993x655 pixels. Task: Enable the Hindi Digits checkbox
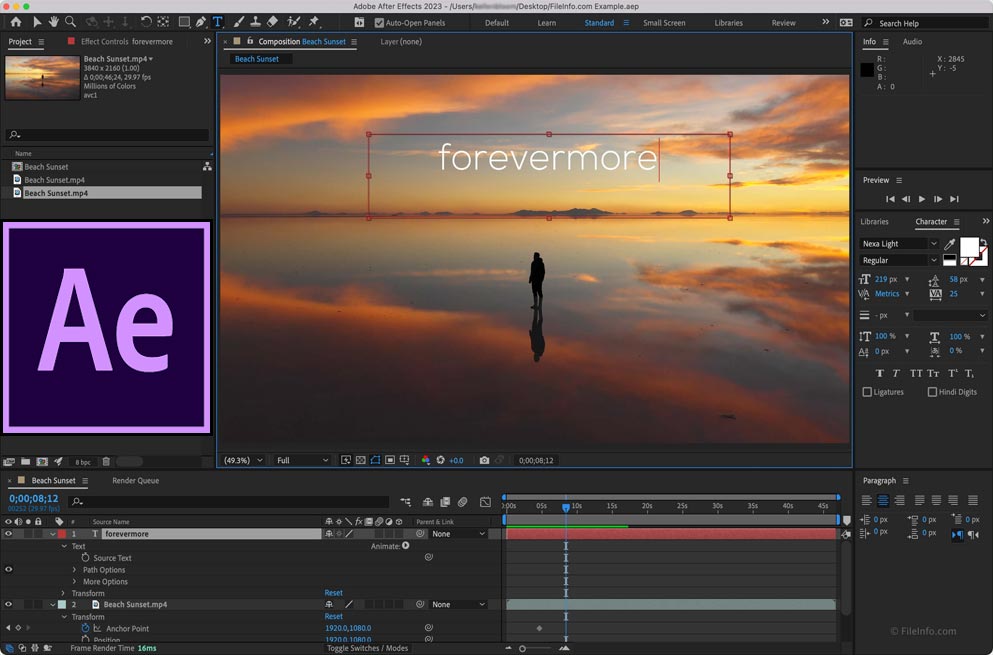pyautogui.click(x=932, y=392)
